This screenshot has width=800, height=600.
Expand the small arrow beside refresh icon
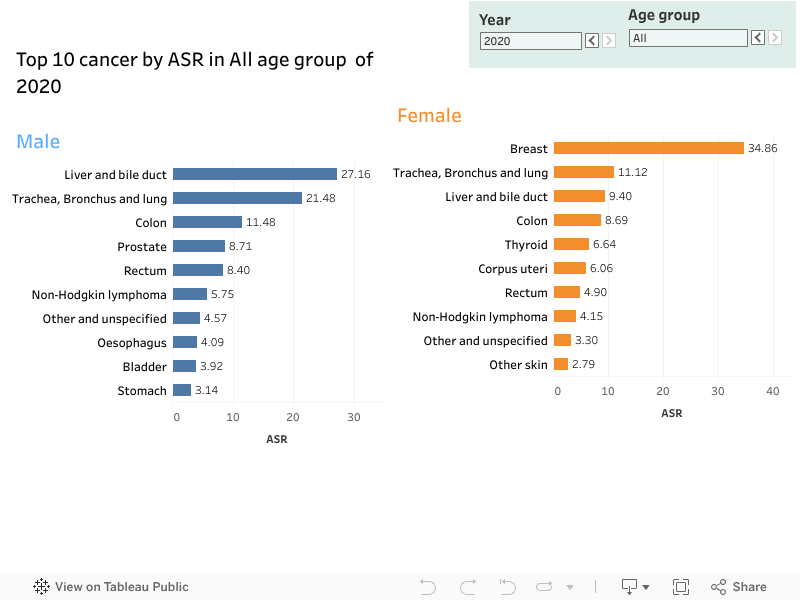(570, 588)
